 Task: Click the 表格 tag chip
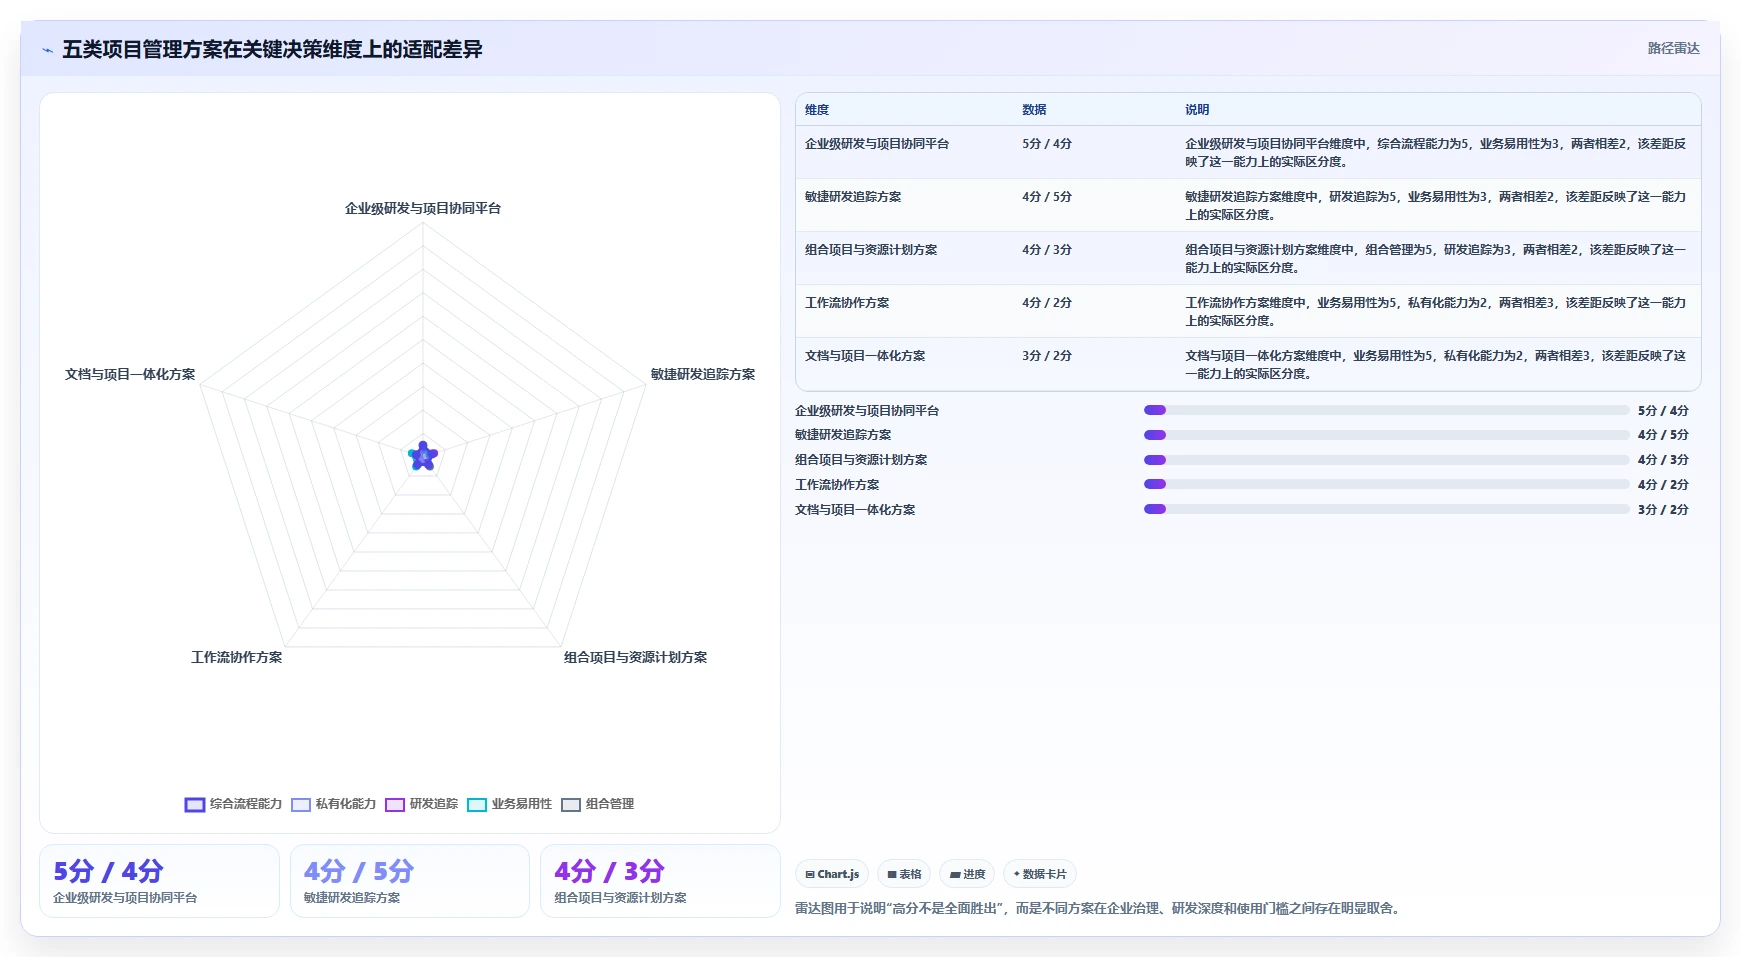tap(904, 874)
